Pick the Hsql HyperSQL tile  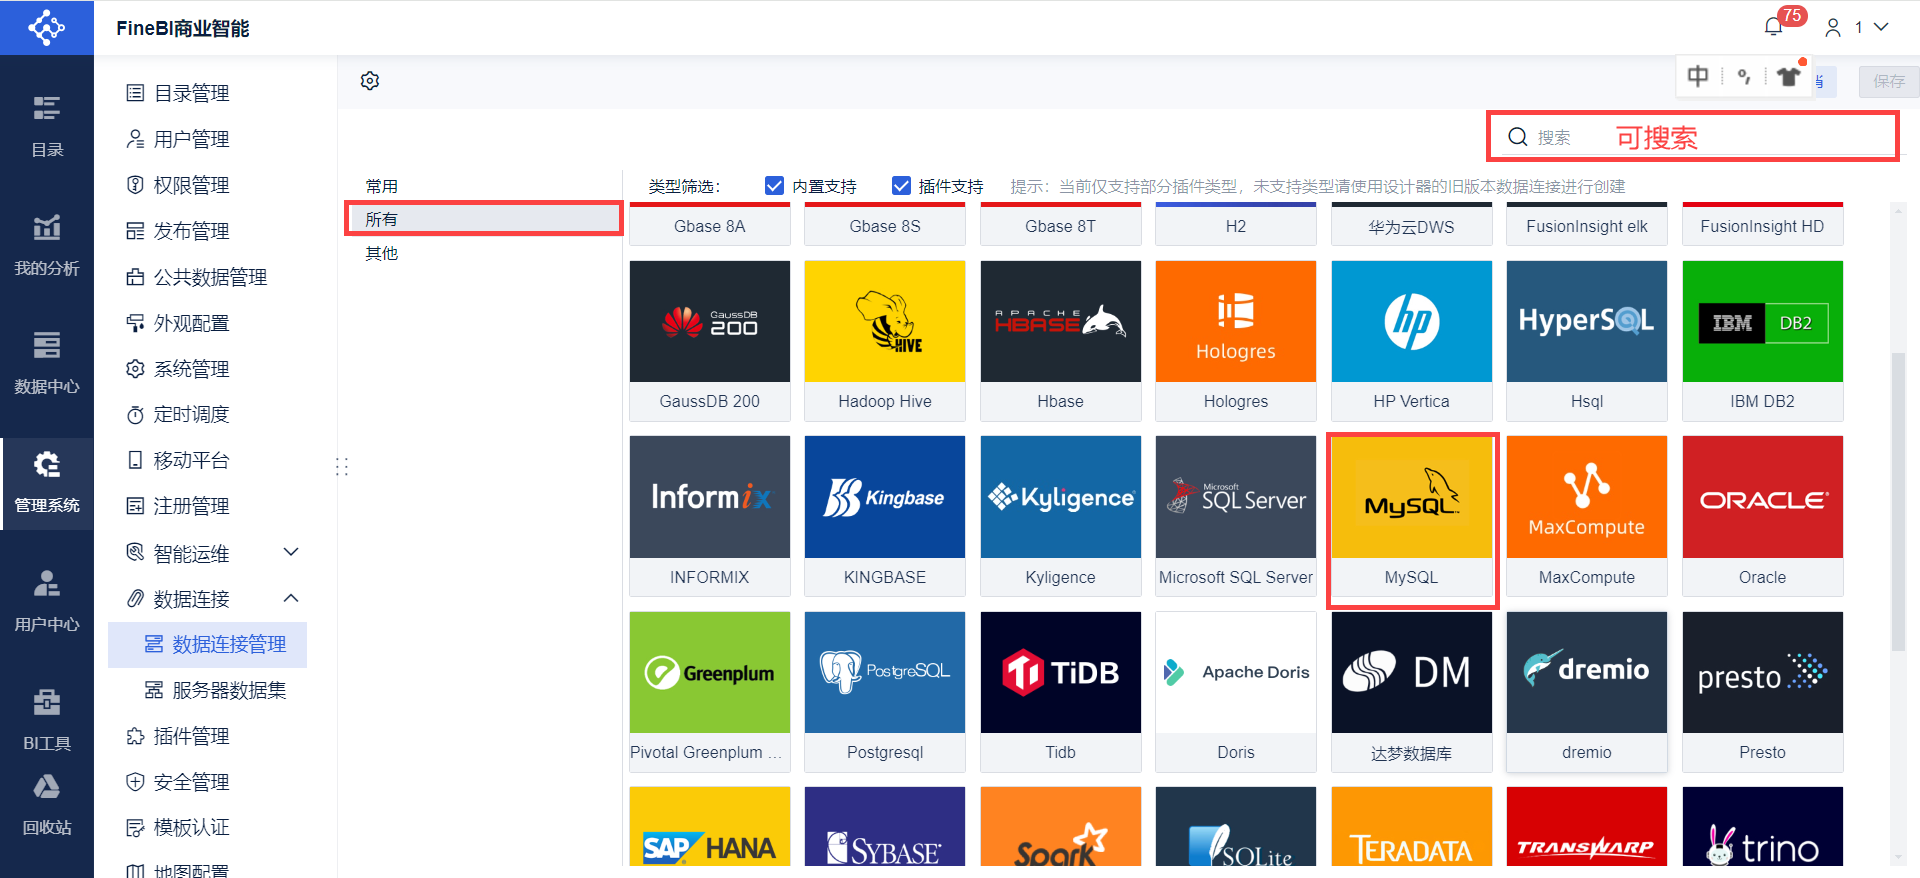pyautogui.click(x=1587, y=340)
